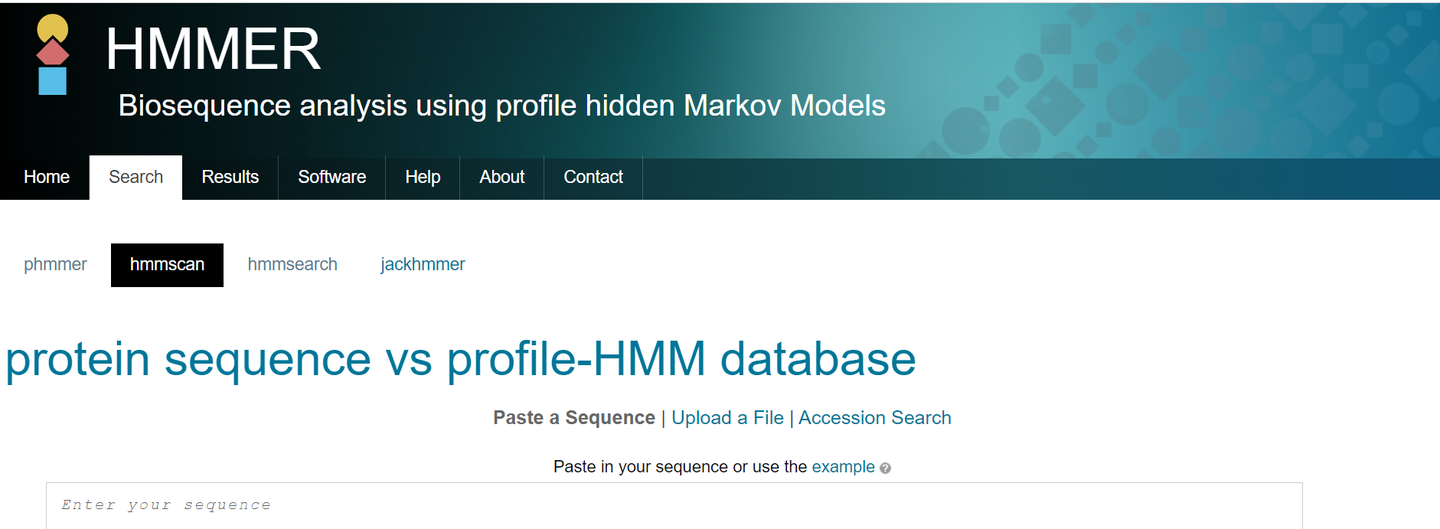Go to the Home navigation tab
Screen dimensions: 1440x529
click(47, 177)
